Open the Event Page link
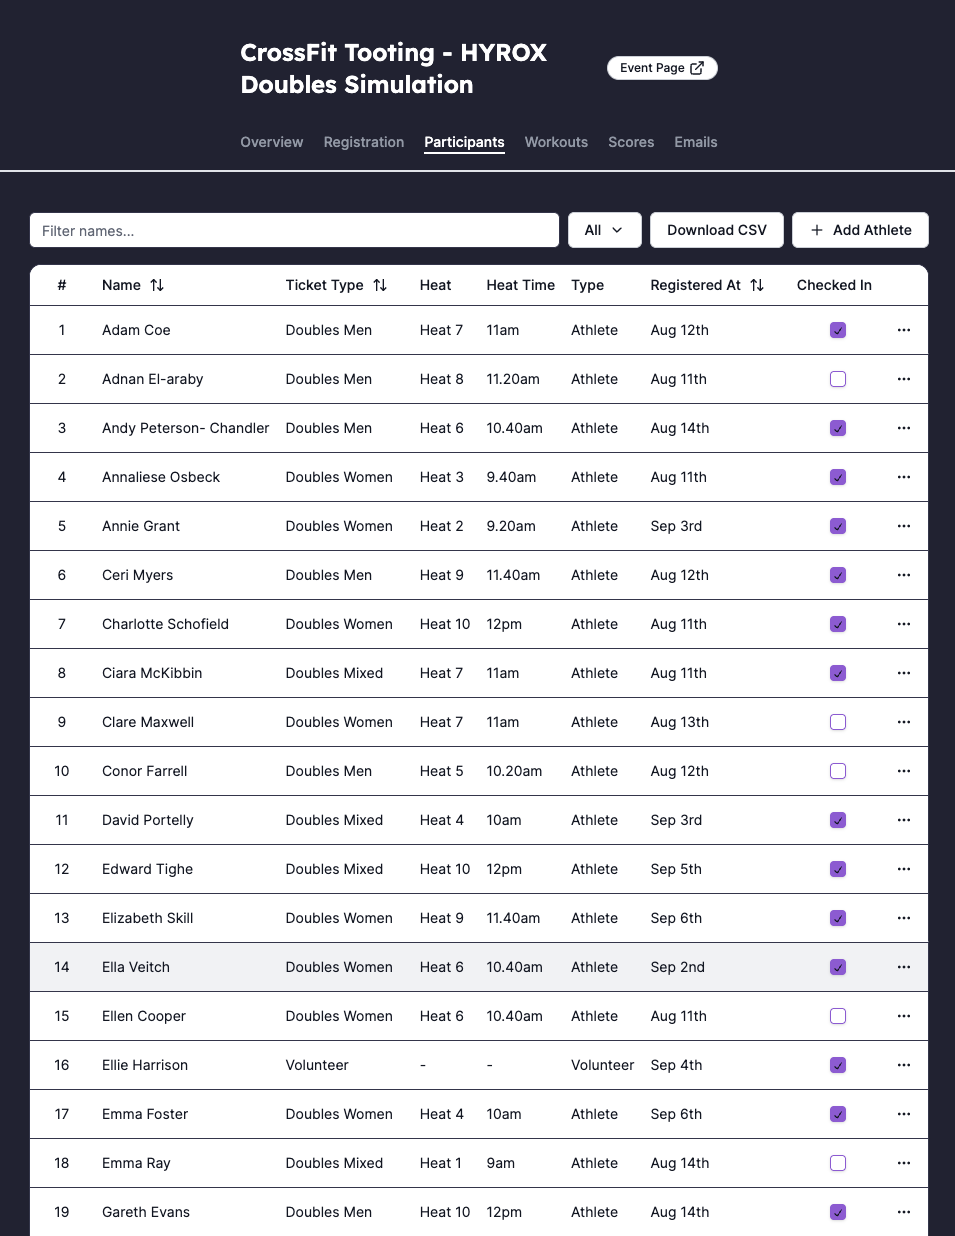The width and height of the screenshot is (955, 1236). pos(662,68)
